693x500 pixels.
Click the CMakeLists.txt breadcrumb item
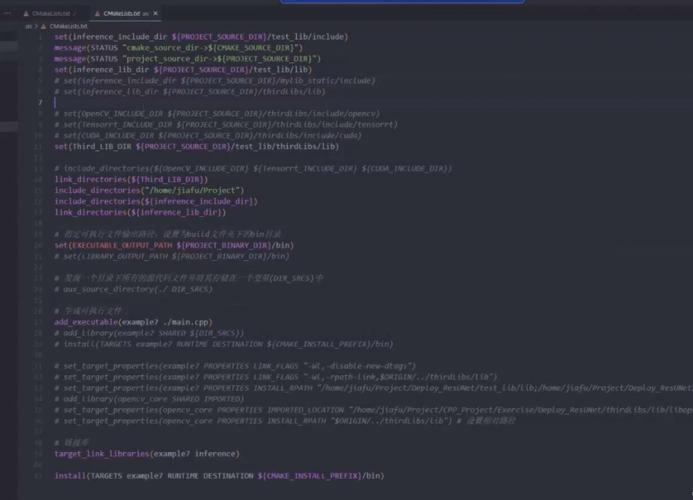click(x=68, y=27)
